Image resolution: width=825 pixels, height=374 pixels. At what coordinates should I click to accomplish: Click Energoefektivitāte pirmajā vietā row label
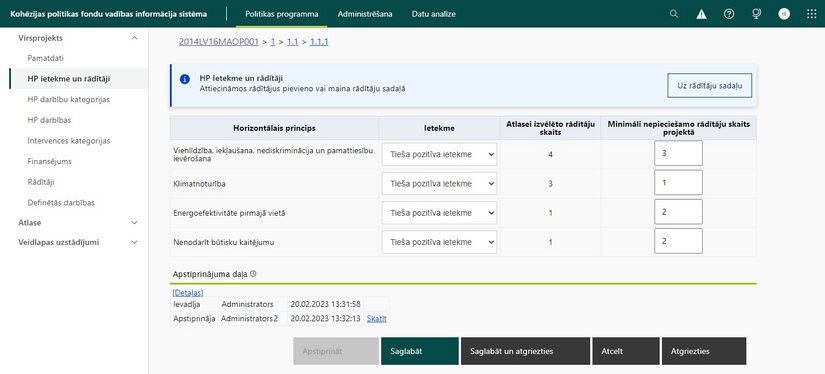coord(229,213)
